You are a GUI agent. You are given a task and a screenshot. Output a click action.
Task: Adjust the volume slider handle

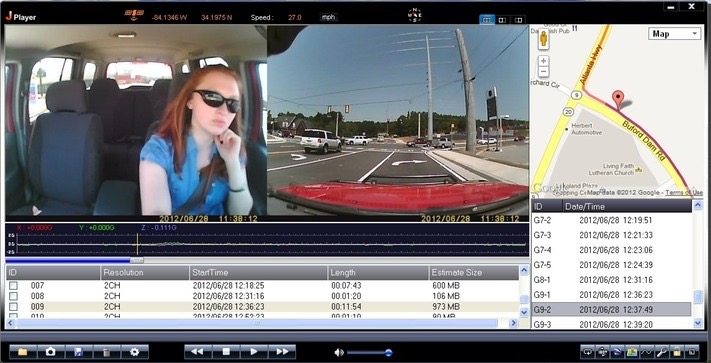[x=388, y=353]
